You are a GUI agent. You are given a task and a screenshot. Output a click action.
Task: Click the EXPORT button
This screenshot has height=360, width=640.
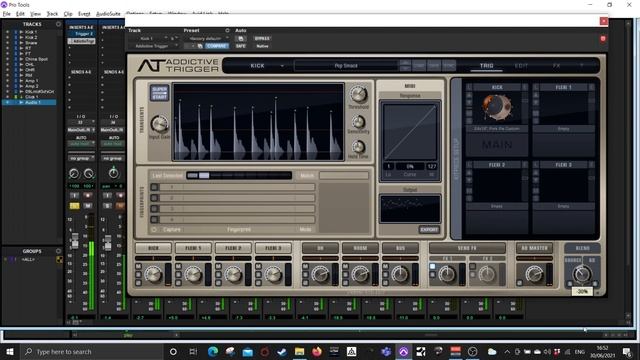coord(429,230)
